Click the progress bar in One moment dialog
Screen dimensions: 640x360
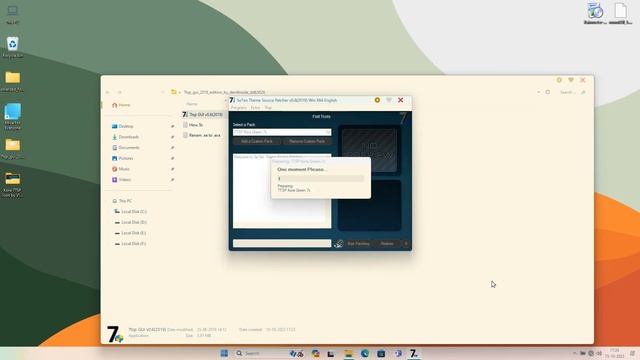(x=320, y=179)
